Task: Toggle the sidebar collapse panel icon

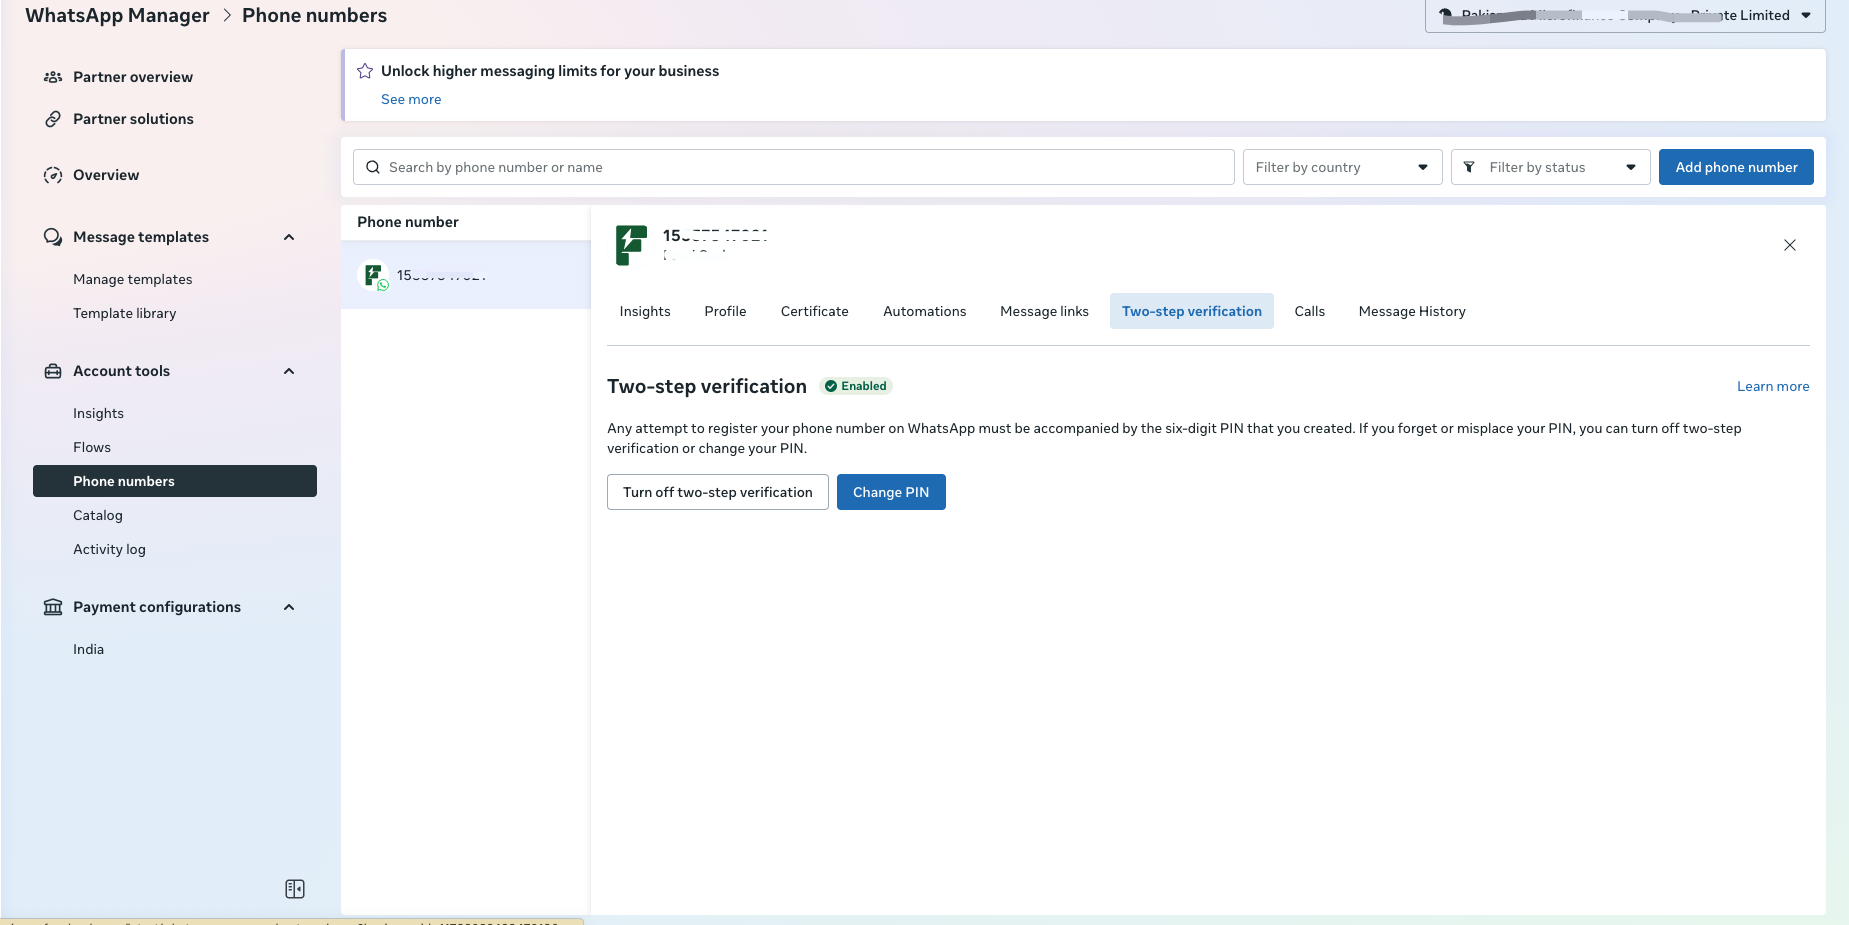Action: click(295, 889)
